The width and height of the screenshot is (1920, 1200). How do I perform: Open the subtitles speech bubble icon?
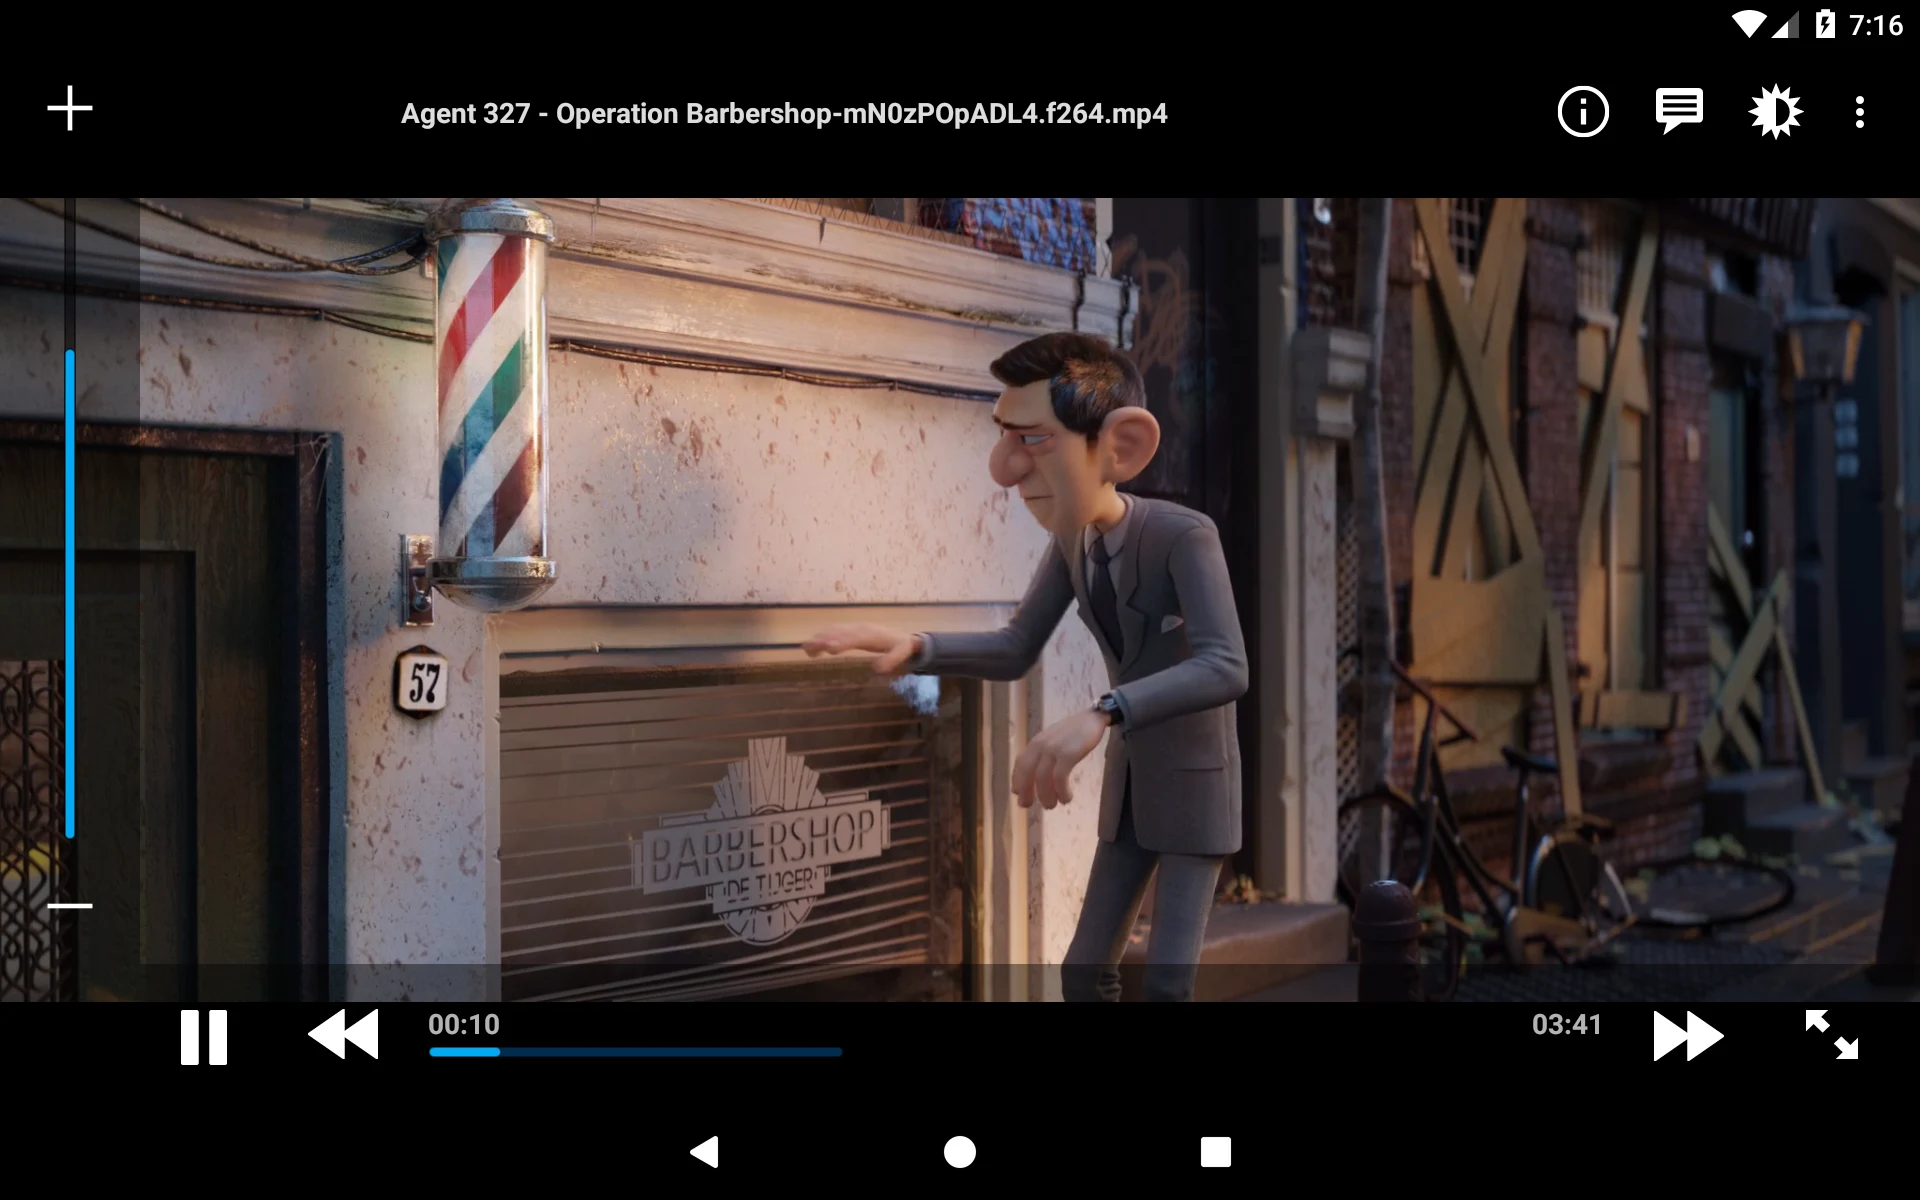tap(1679, 111)
